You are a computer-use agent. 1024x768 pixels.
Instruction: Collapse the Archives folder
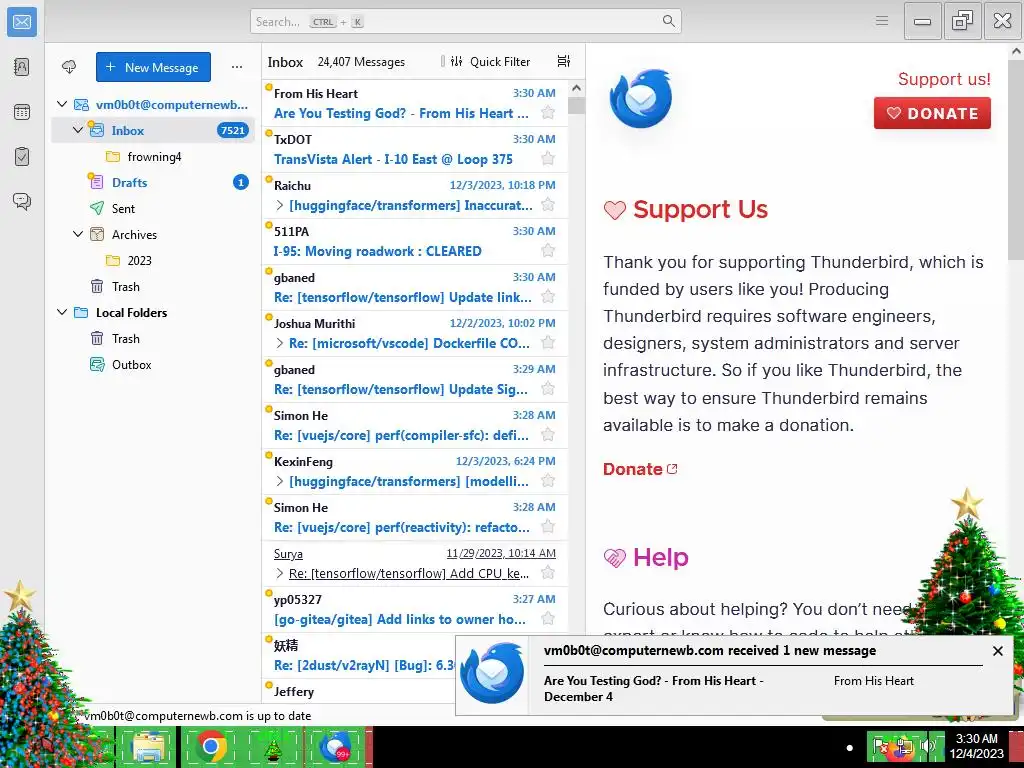[78, 234]
